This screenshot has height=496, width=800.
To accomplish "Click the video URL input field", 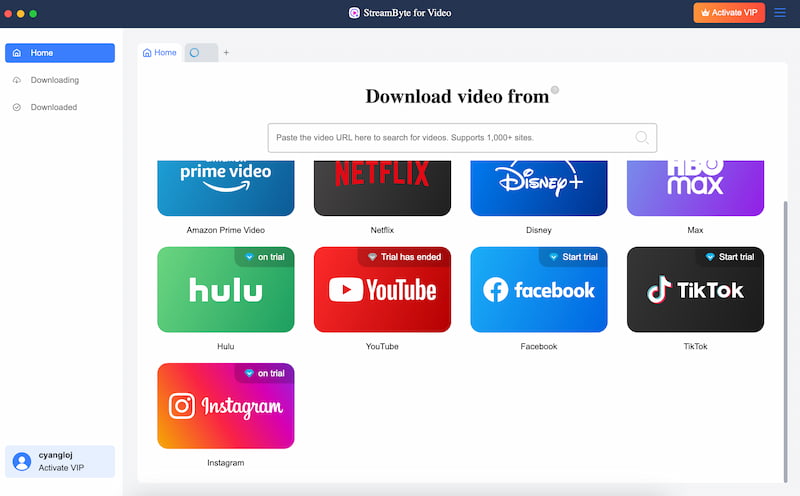I will click(x=462, y=138).
